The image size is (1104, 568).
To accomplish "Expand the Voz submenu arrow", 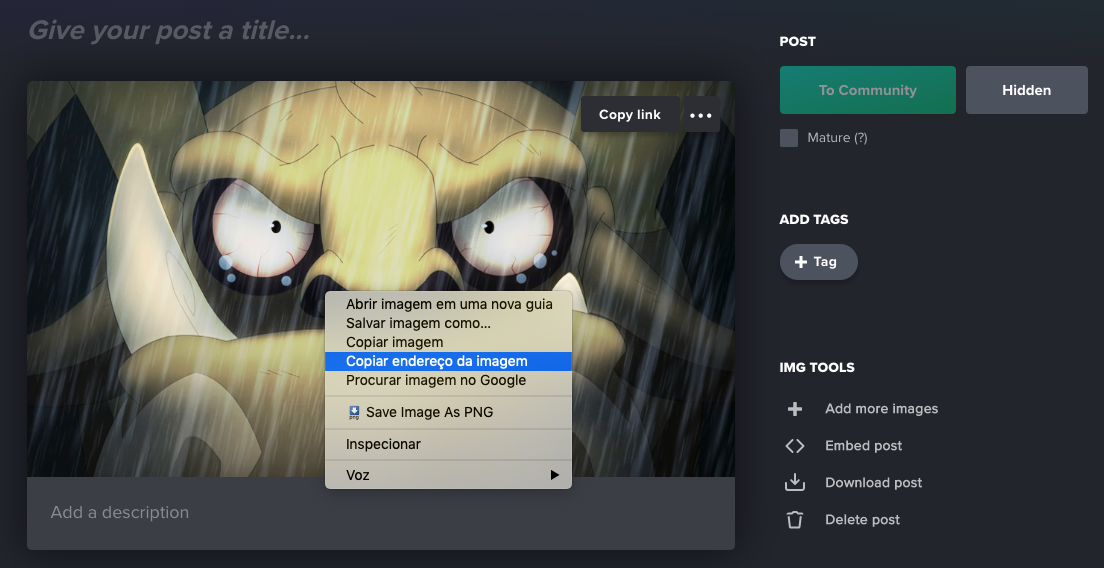I will (x=555, y=475).
